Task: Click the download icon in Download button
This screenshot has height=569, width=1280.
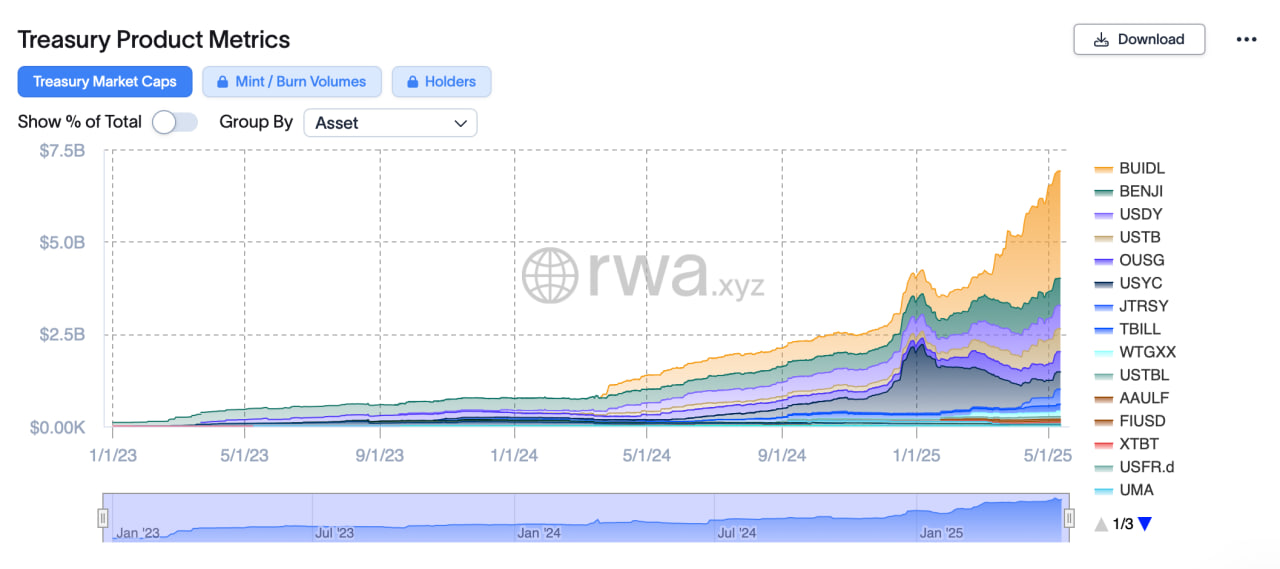Action: (1101, 40)
